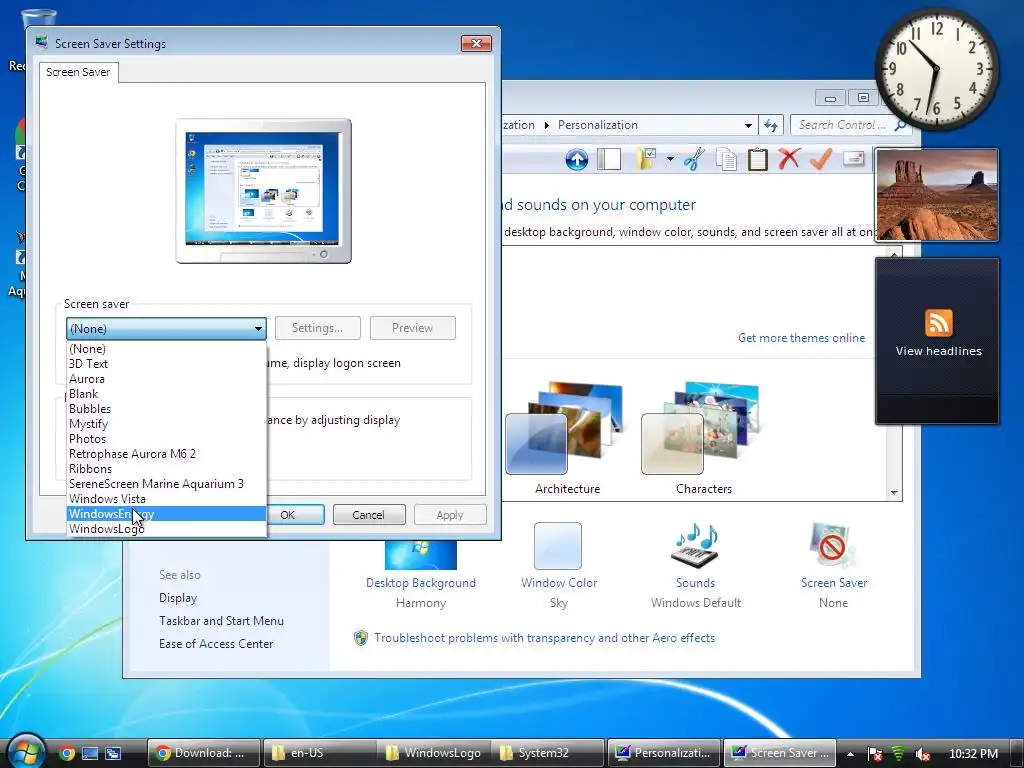Pick Ribbons screen saver

(x=166, y=469)
